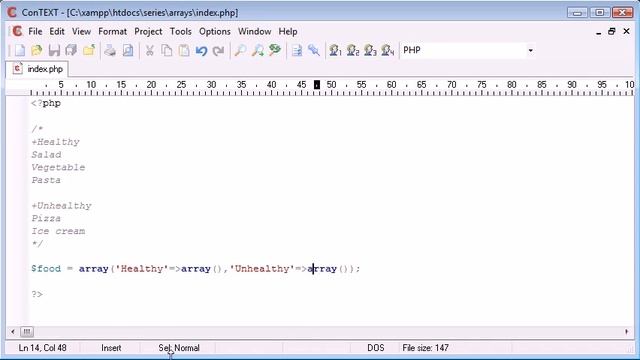Click the ConTEXT icon in menu bar
The height and width of the screenshot is (360, 640).
(17, 31)
